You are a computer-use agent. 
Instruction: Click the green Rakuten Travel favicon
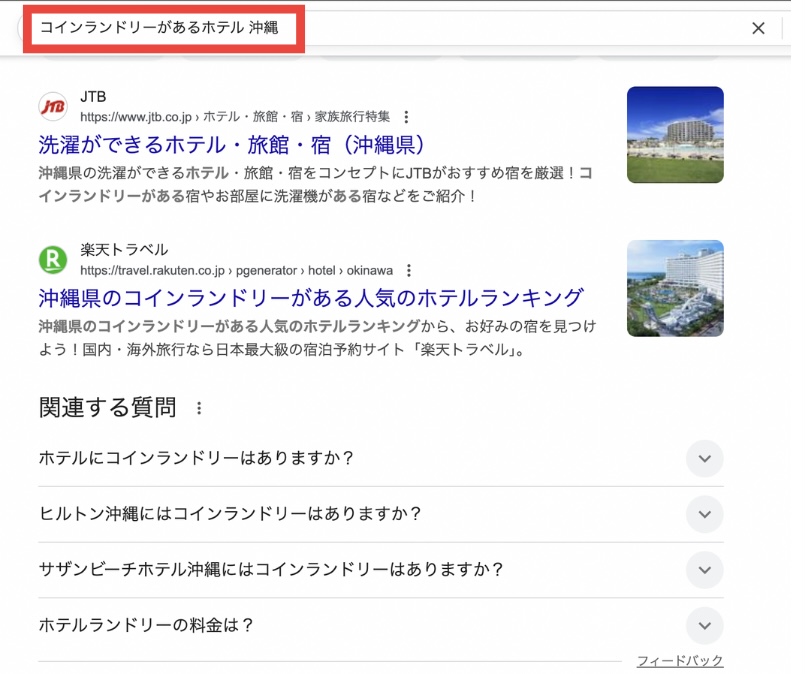(52, 260)
